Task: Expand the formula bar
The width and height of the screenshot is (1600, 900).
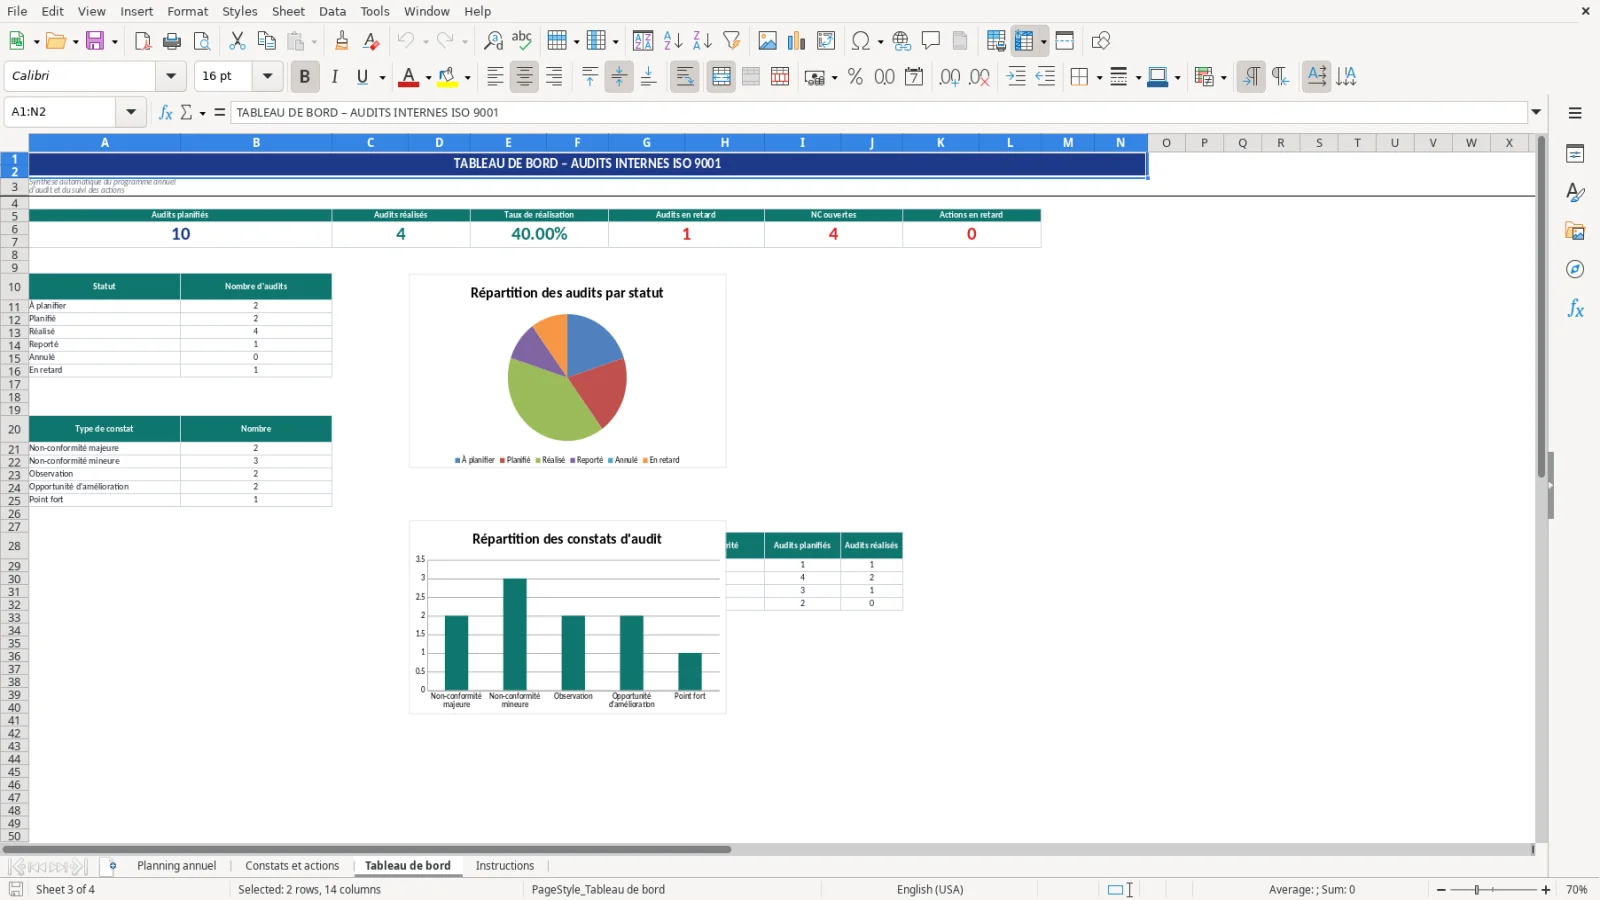Action: 1537,112
